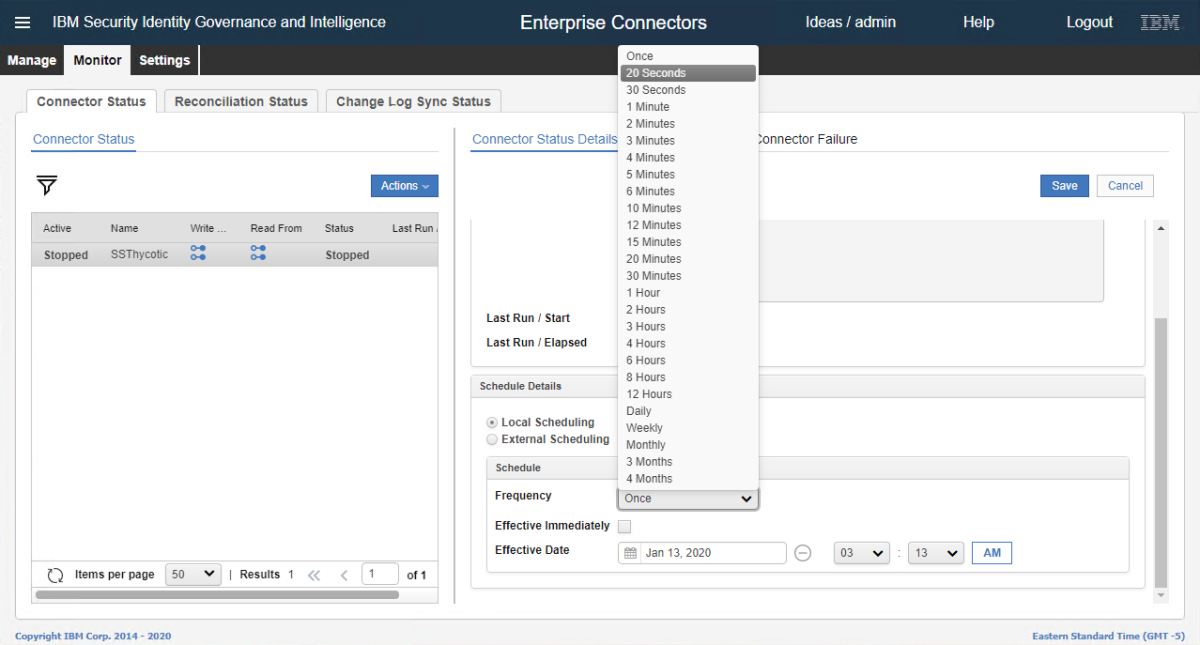The width and height of the screenshot is (1200, 645).
Task: Switch to the Reconciliation Status tab
Action: point(241,101)
